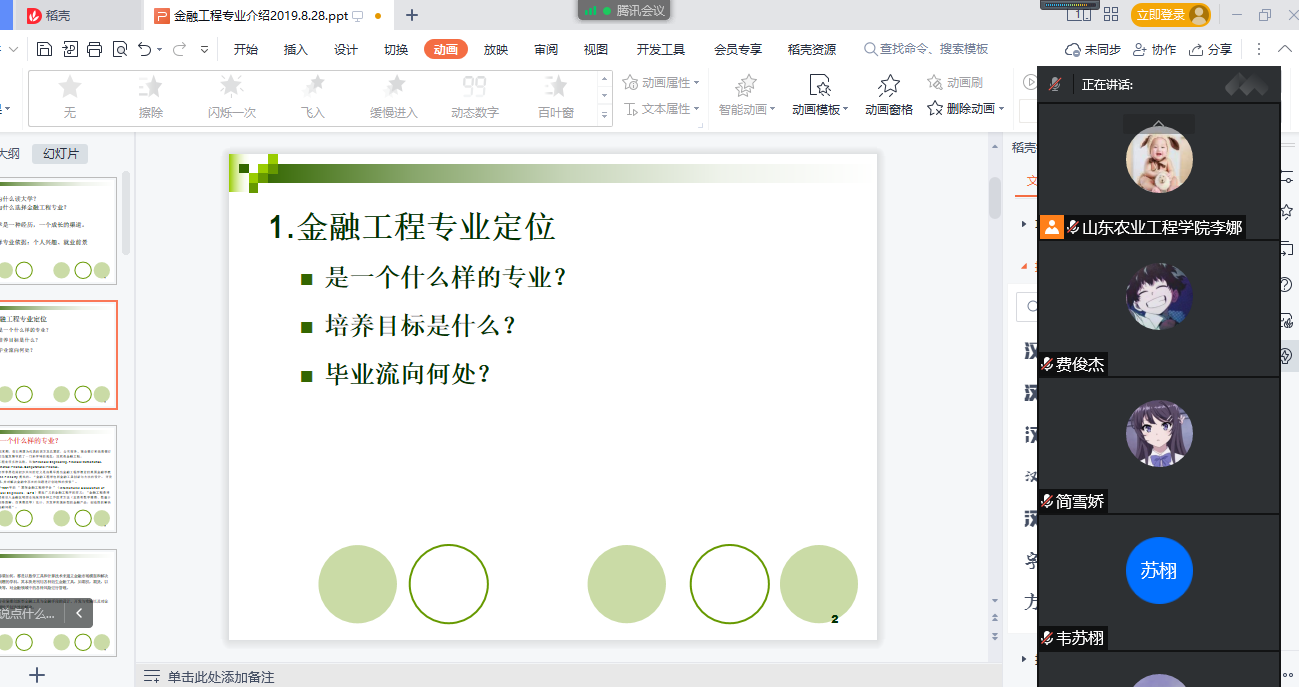1299x687 pixels.
Task: Click the slide panel vertical scrollbar
Action: pos(126,215)
